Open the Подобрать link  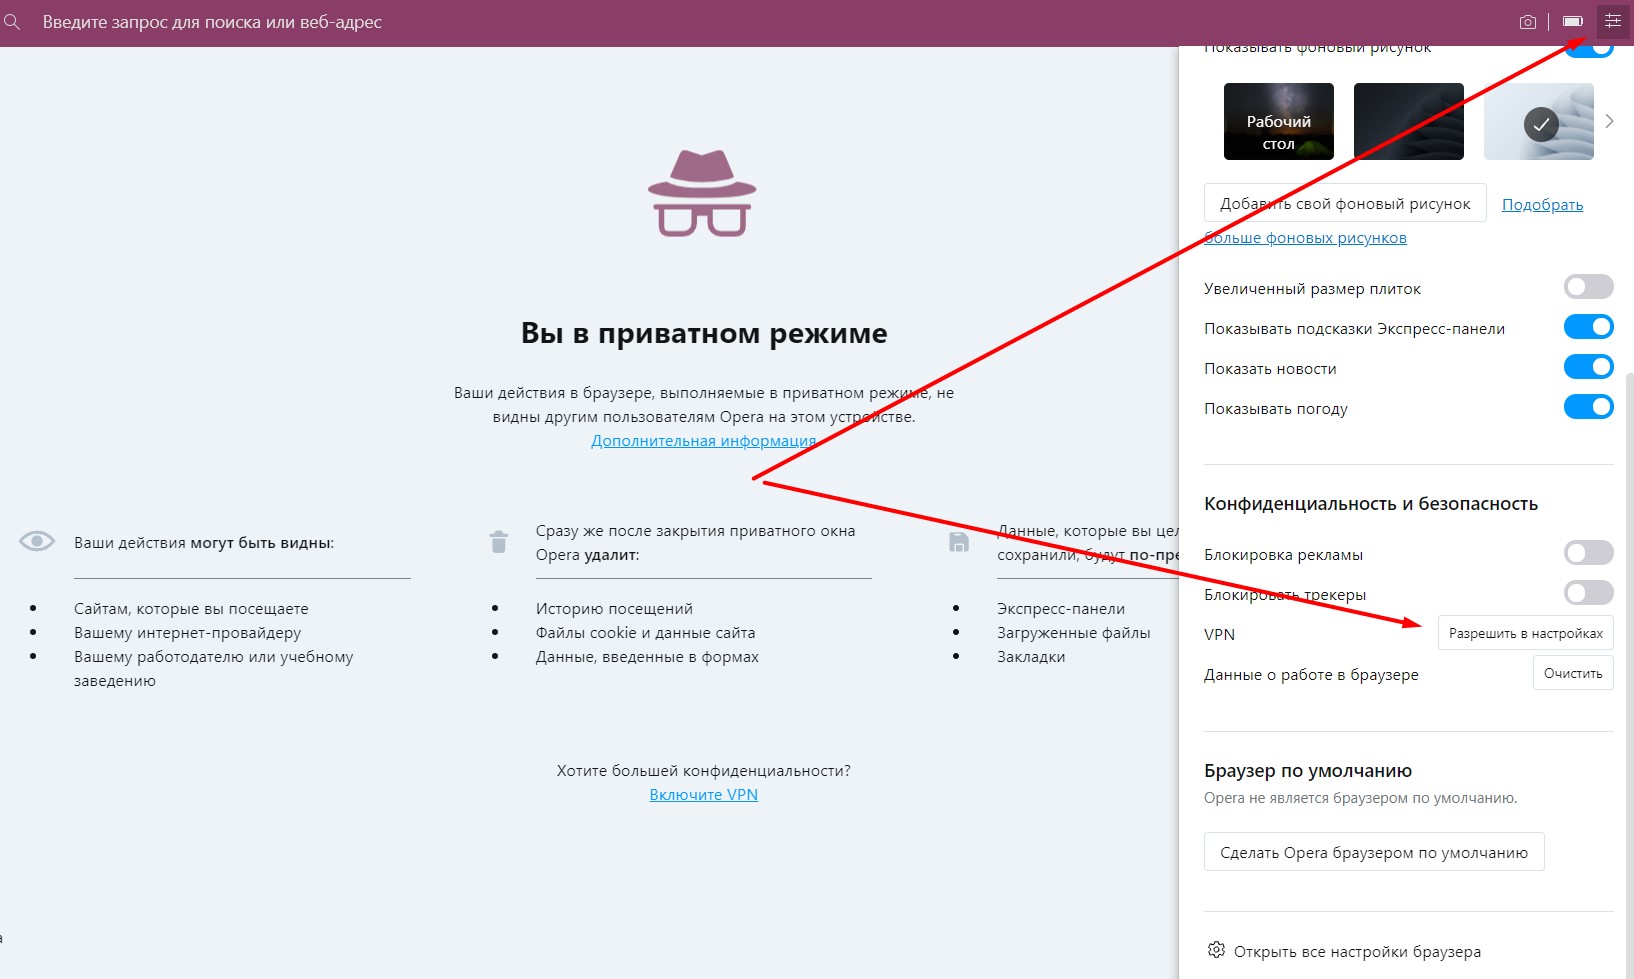[1542, 204]
